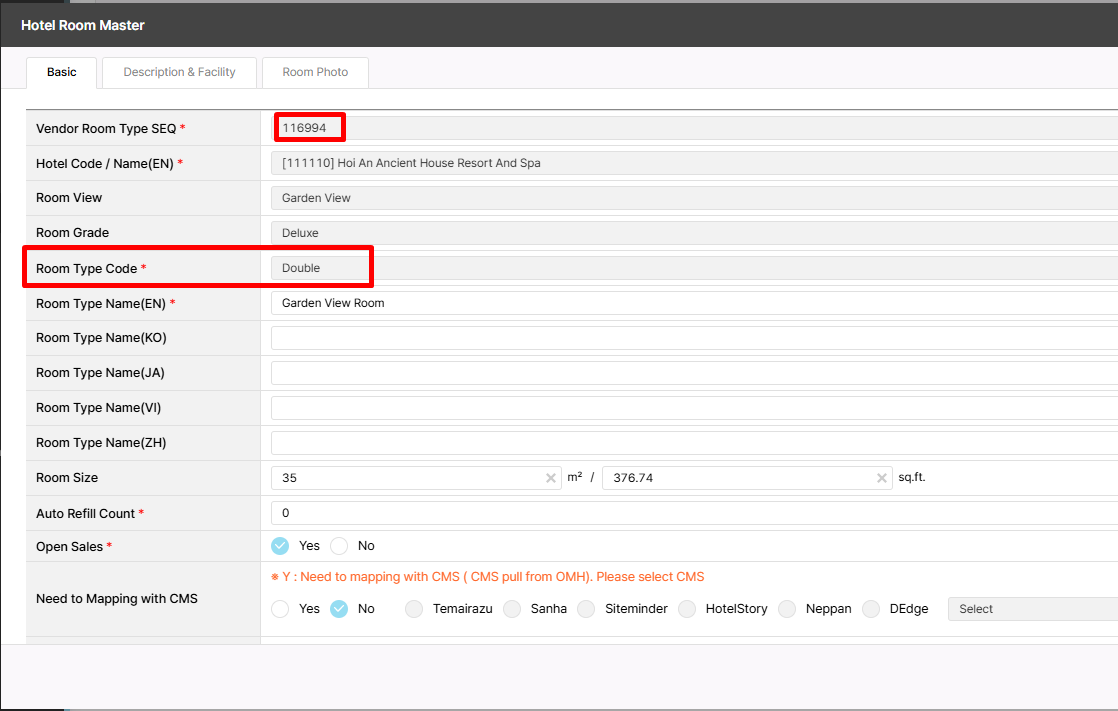Viewport: 1118px width, 711px height.
Task: Select the Siteminder CMS option
Action: click(586, 609)
